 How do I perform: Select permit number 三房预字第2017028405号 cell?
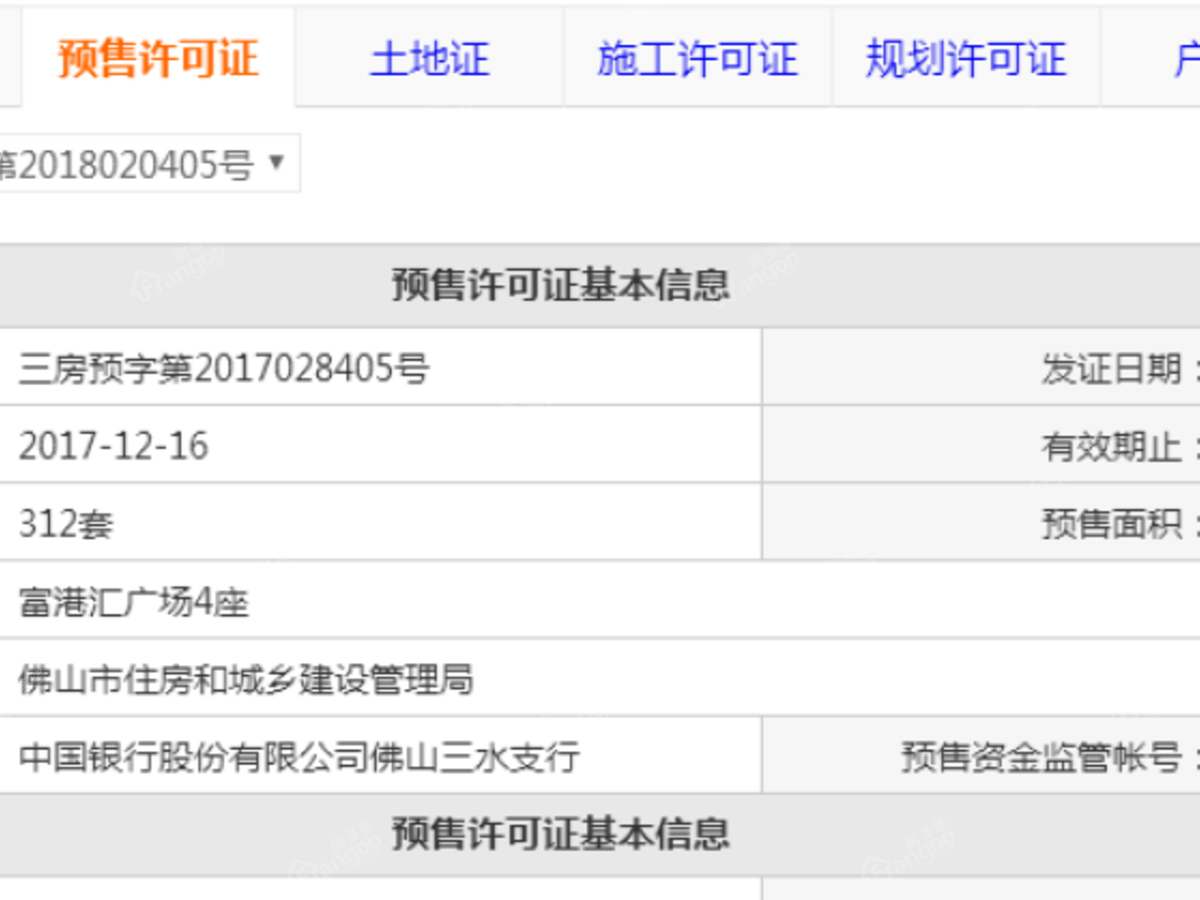click(x=224, y=369)
